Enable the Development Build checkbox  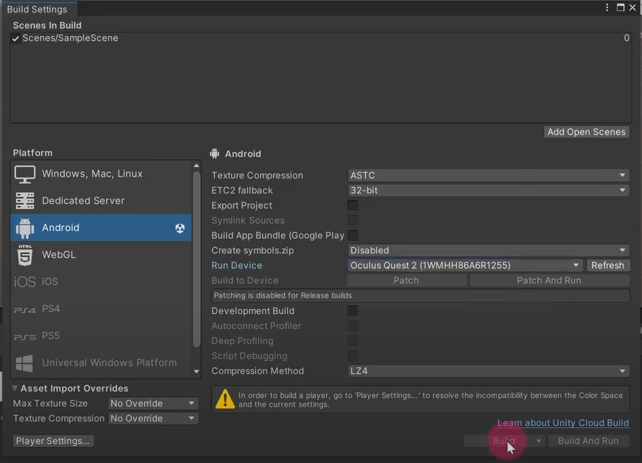click(353, 311)
